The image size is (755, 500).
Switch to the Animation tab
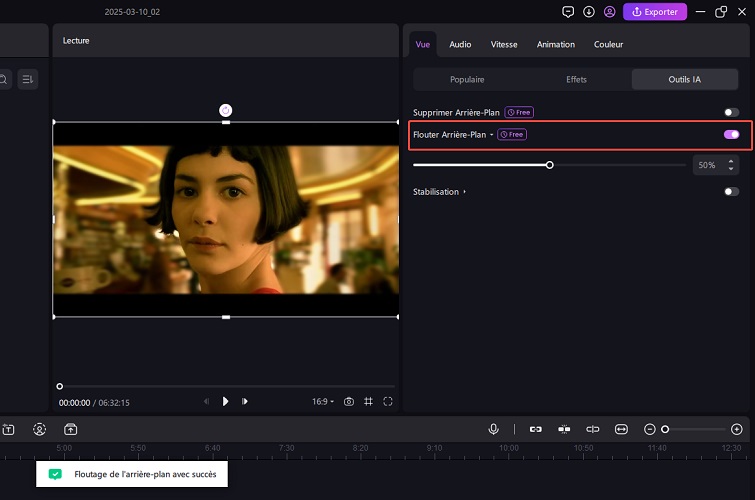pyautogui.click(x=556, y=44)
